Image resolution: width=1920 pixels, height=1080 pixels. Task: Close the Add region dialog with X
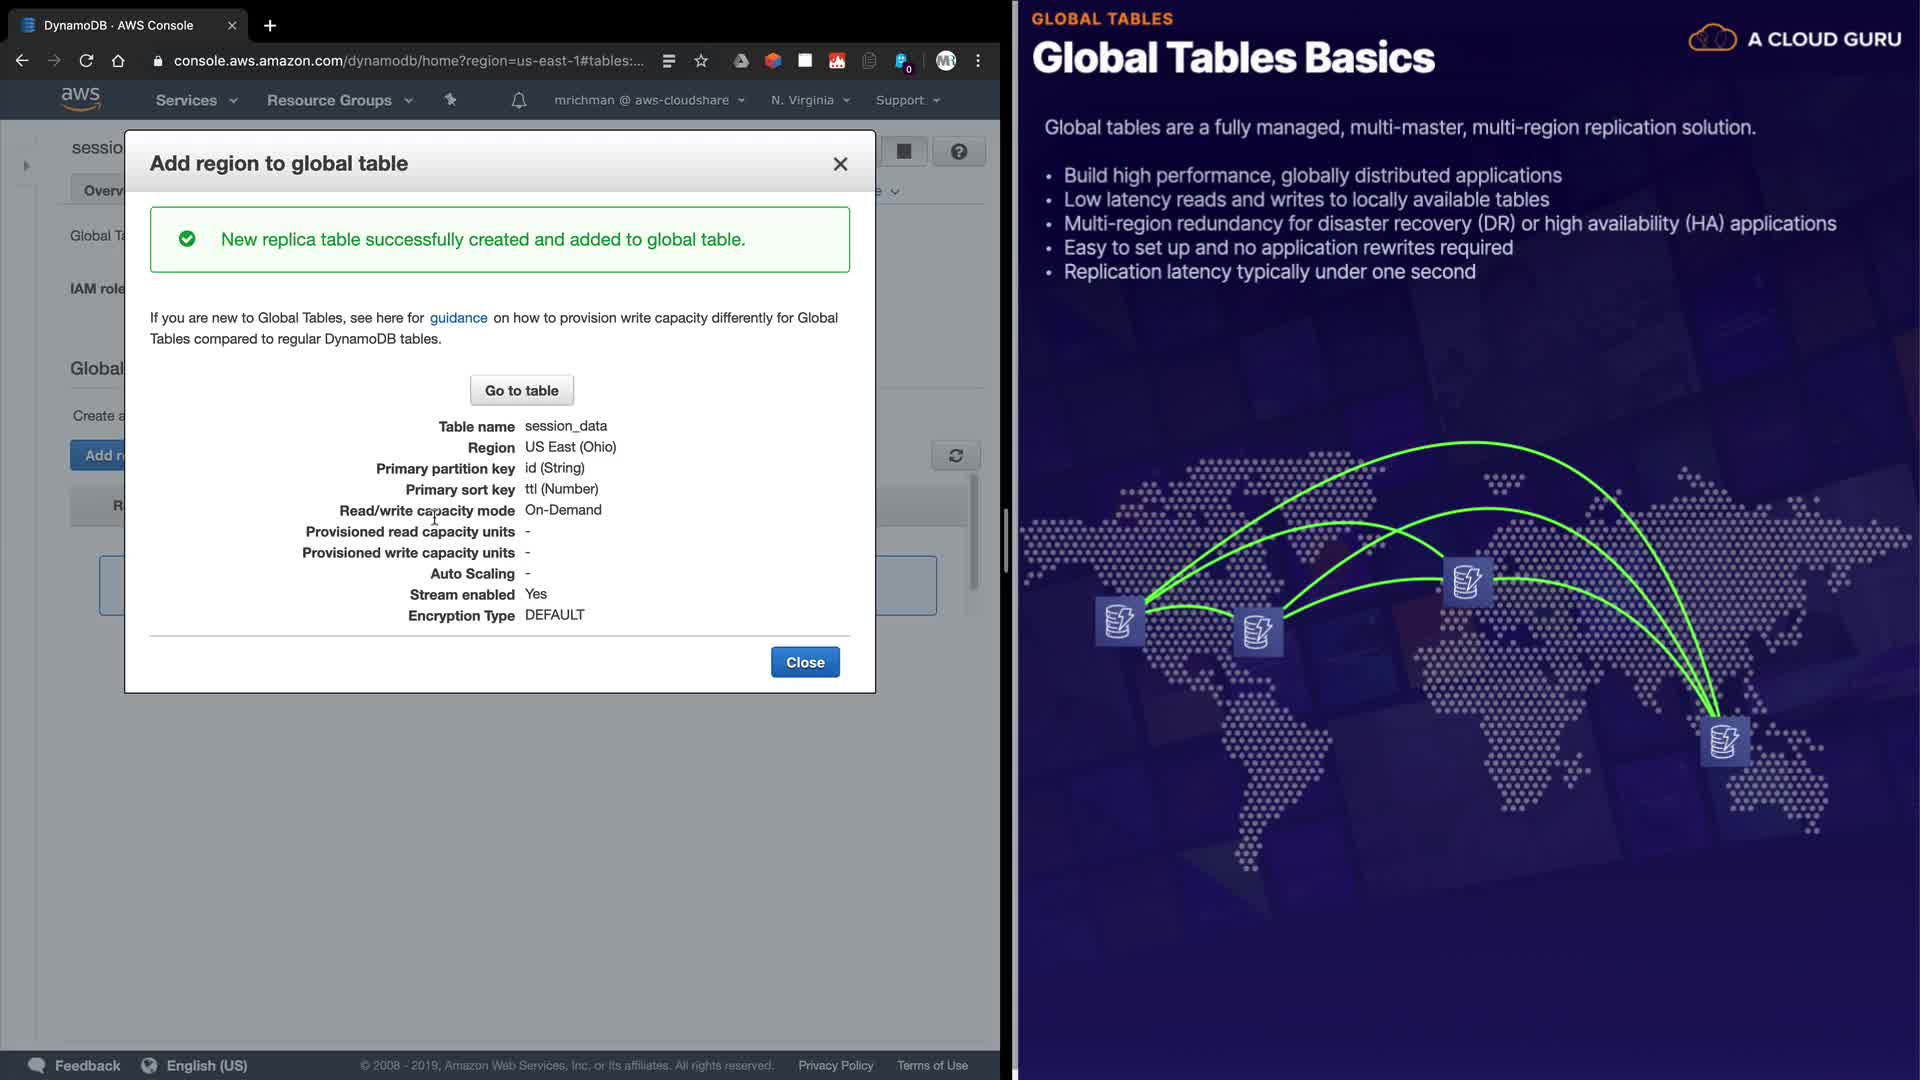[x=840, y=164]
